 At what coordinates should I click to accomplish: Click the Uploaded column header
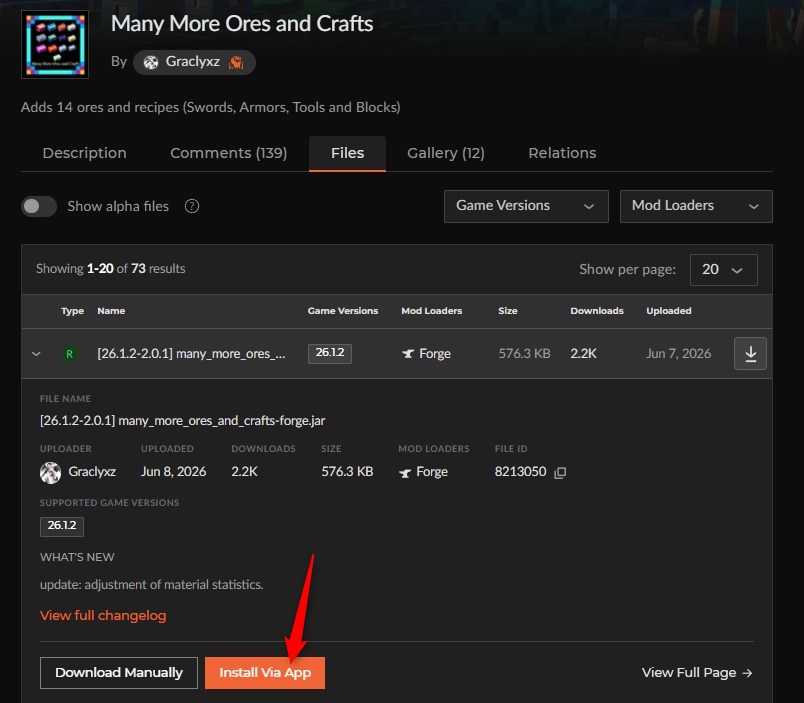[x=669, y=311]
